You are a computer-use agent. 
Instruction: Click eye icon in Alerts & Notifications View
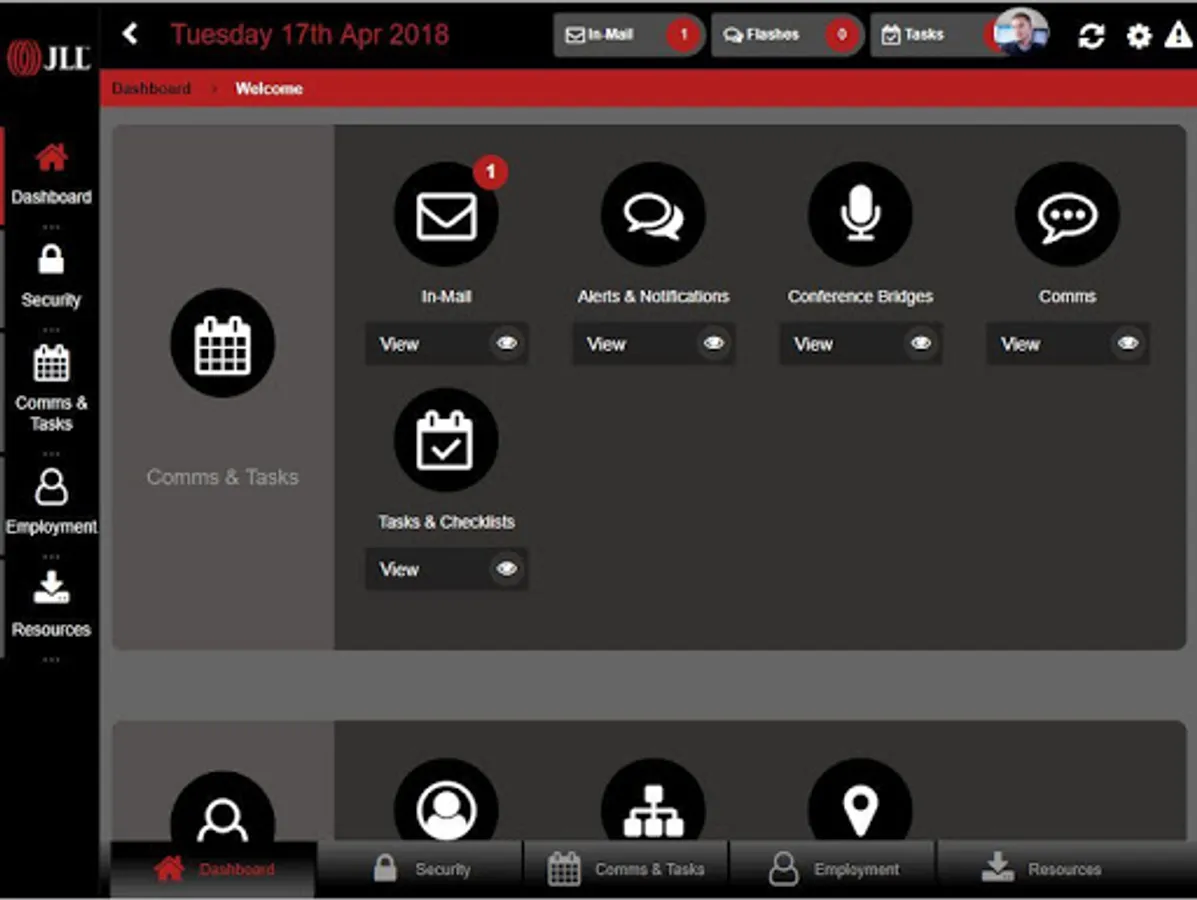coord(714,343)
